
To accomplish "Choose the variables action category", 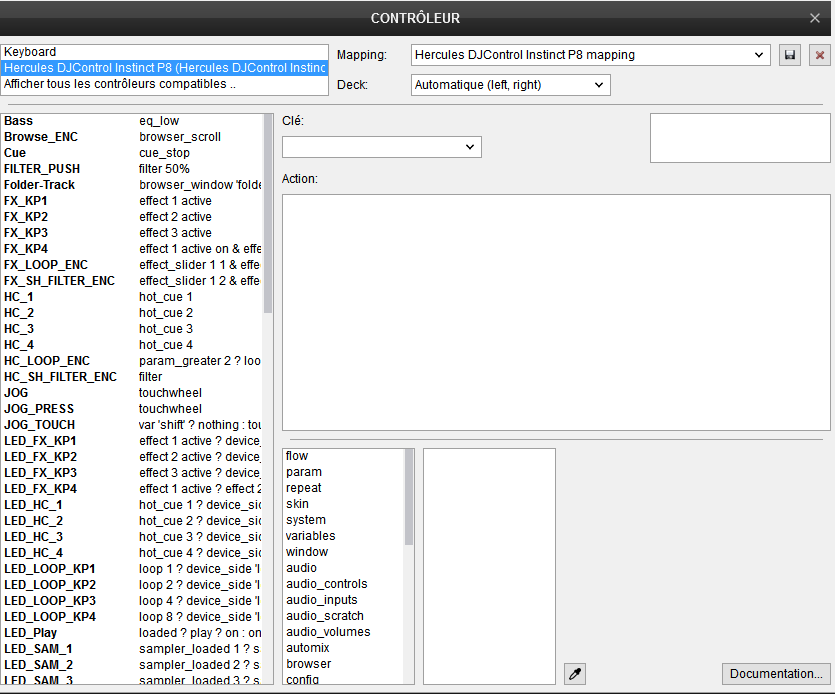I will pos(344,536).
